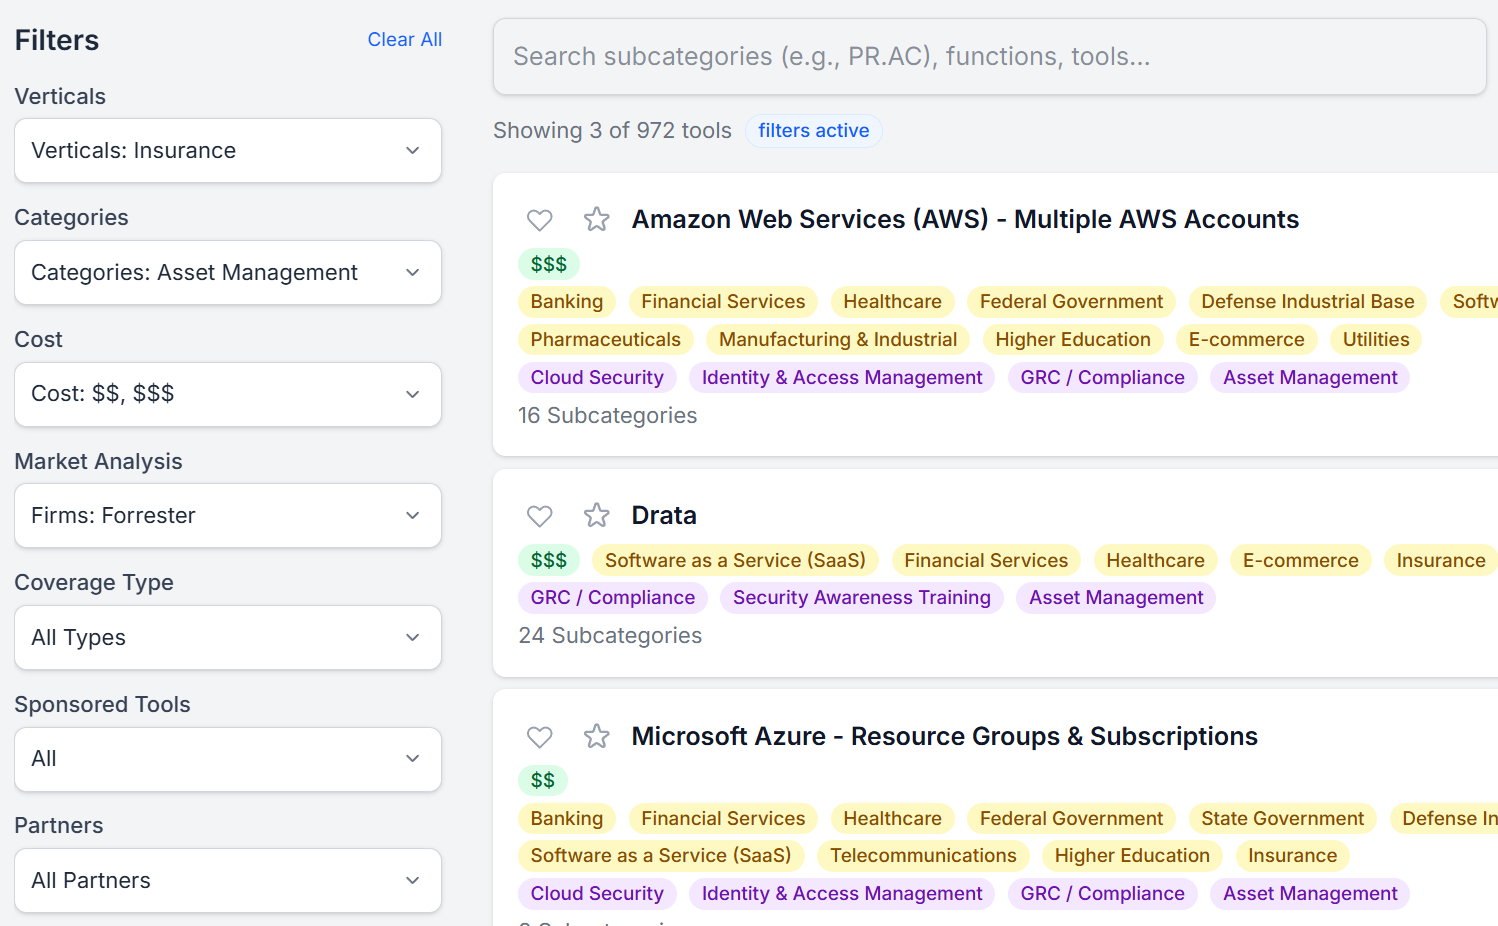This screenshot has width=1498, height=926.
Task: Open the Firms: Forrester dropdown
Action: click(x=228, y=516)
